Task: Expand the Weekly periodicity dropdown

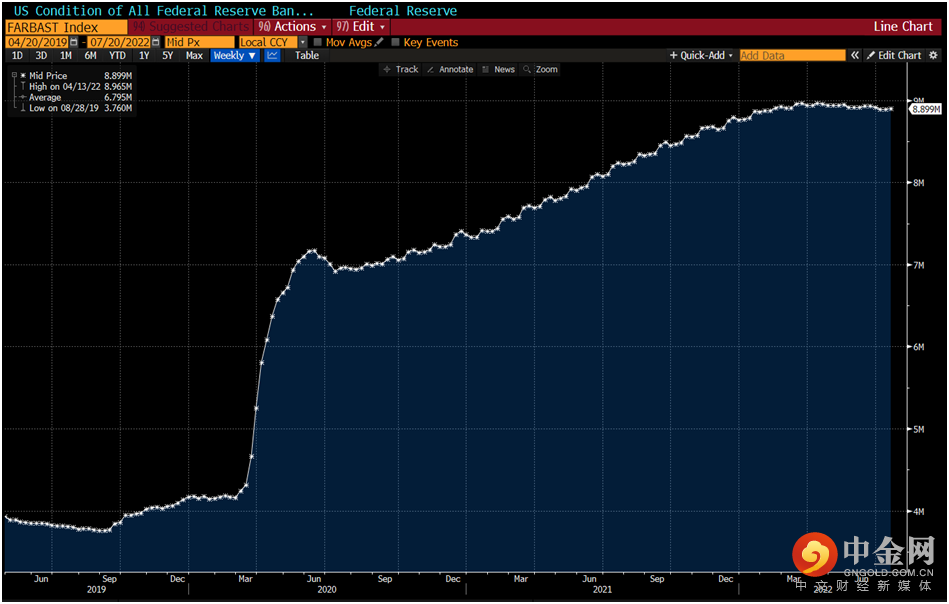Action: pos(235,56)
